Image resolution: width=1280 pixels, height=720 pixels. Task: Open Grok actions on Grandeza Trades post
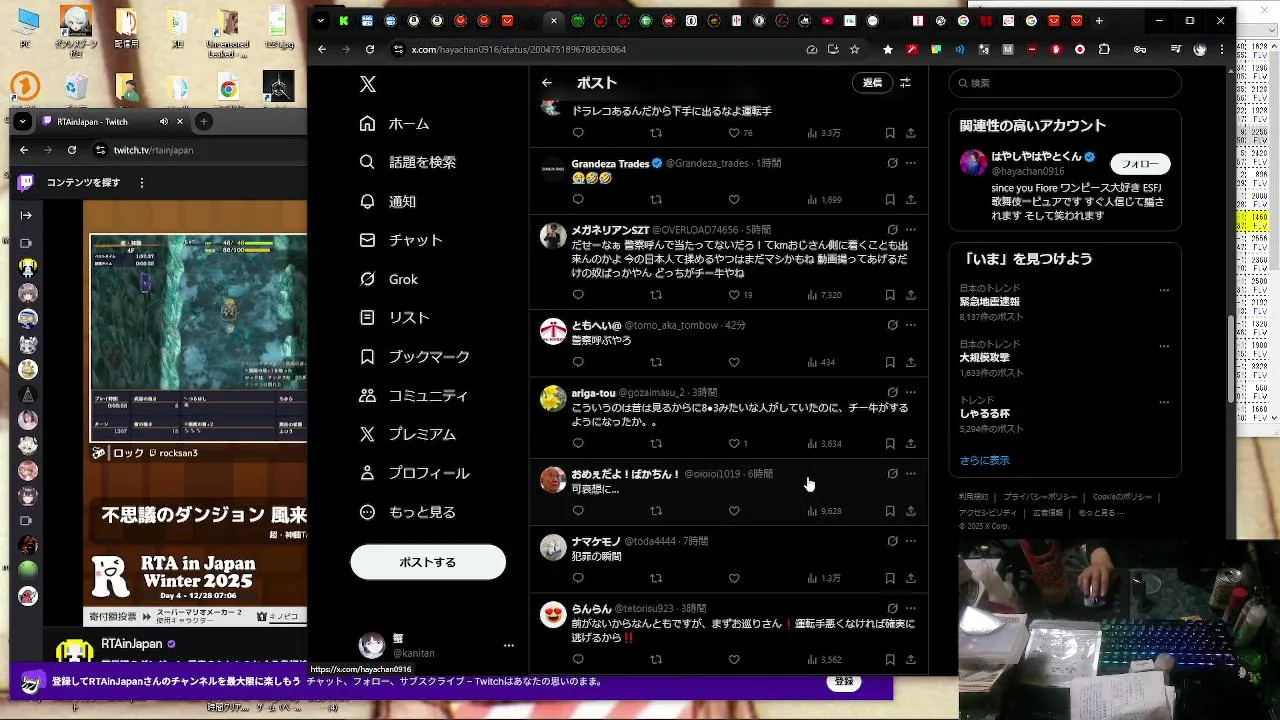click(892, 163)
